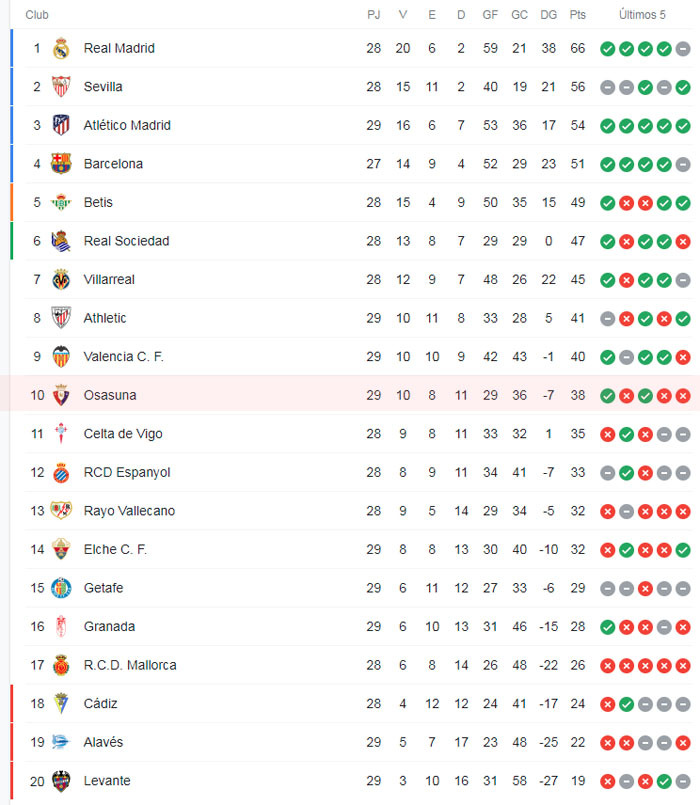Viewport: 700px width, 805px height.
Task: Click the Betis crest icon
Action: pos(61,202)
